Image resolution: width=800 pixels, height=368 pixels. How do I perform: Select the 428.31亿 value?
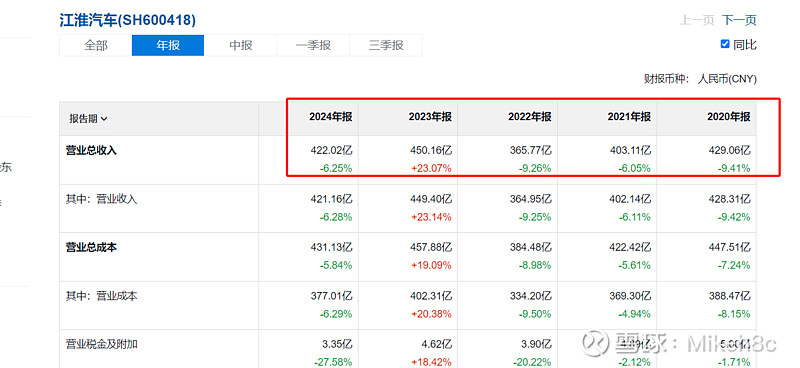click(x=729, y=199)
